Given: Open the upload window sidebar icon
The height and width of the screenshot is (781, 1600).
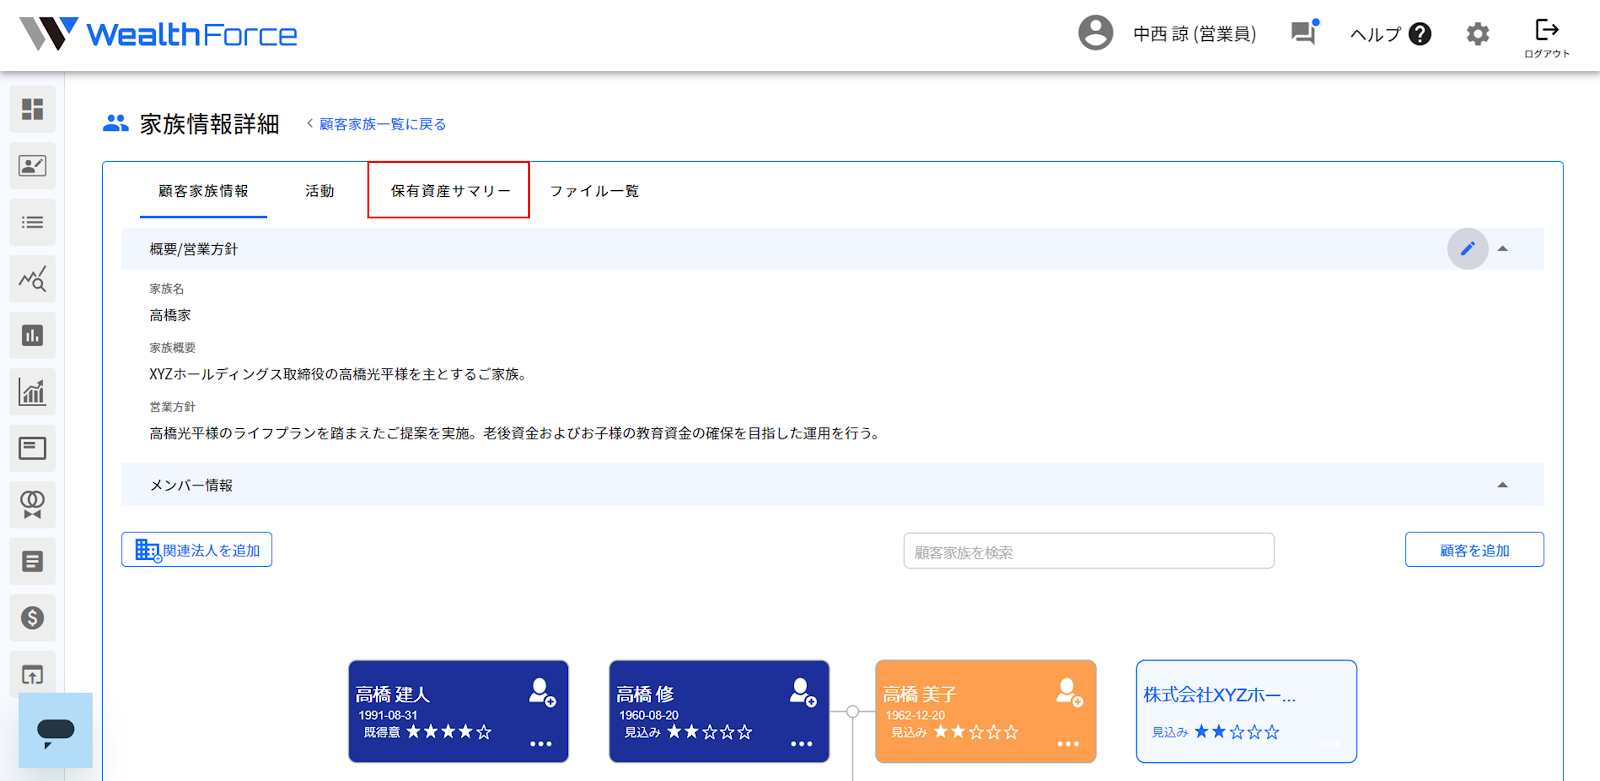Looking at the screenshot, I should [32, 675].
